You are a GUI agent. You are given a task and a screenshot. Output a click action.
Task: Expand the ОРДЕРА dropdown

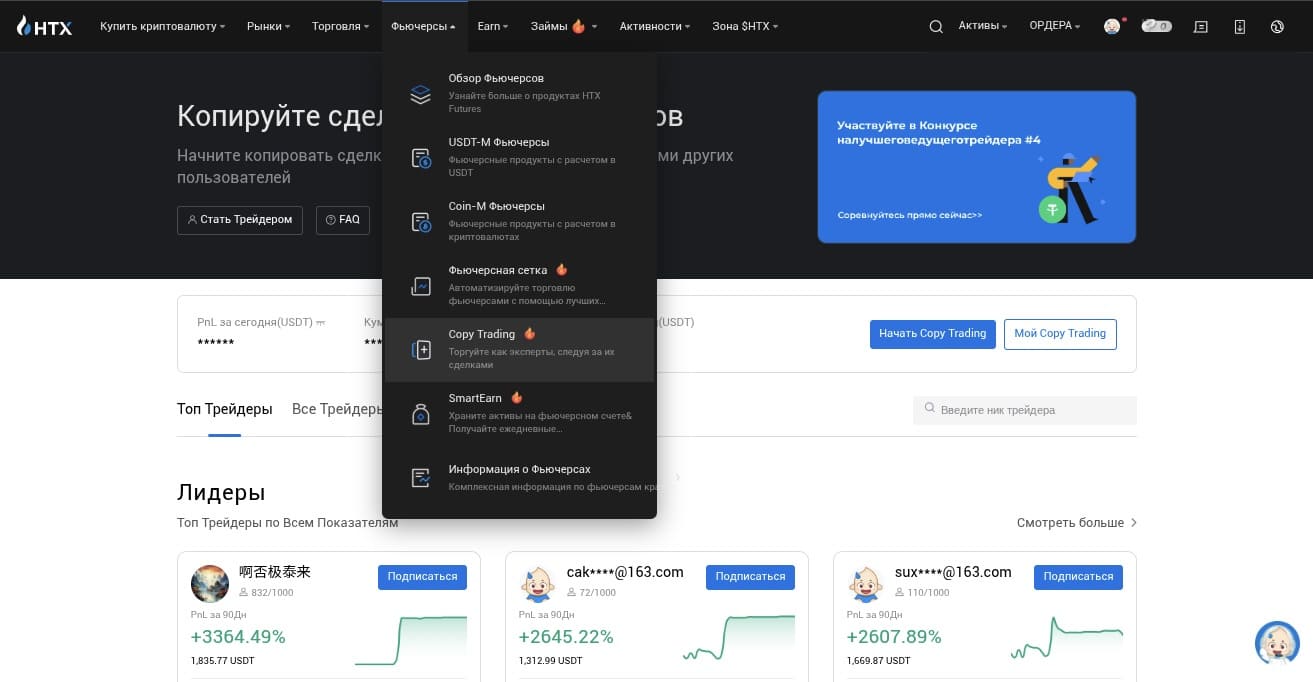1055,26
